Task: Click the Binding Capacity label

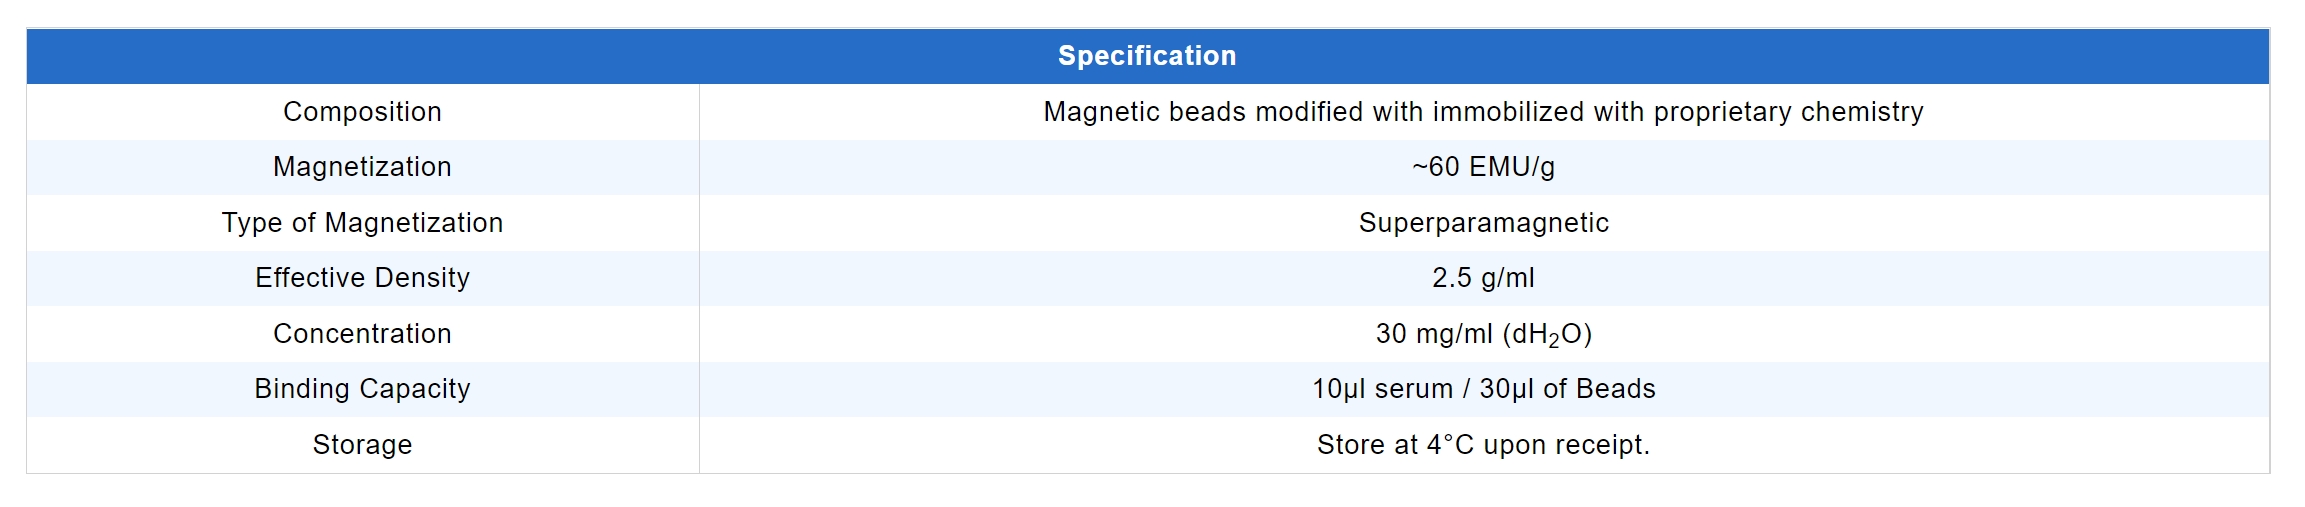Action: point(362,389)
